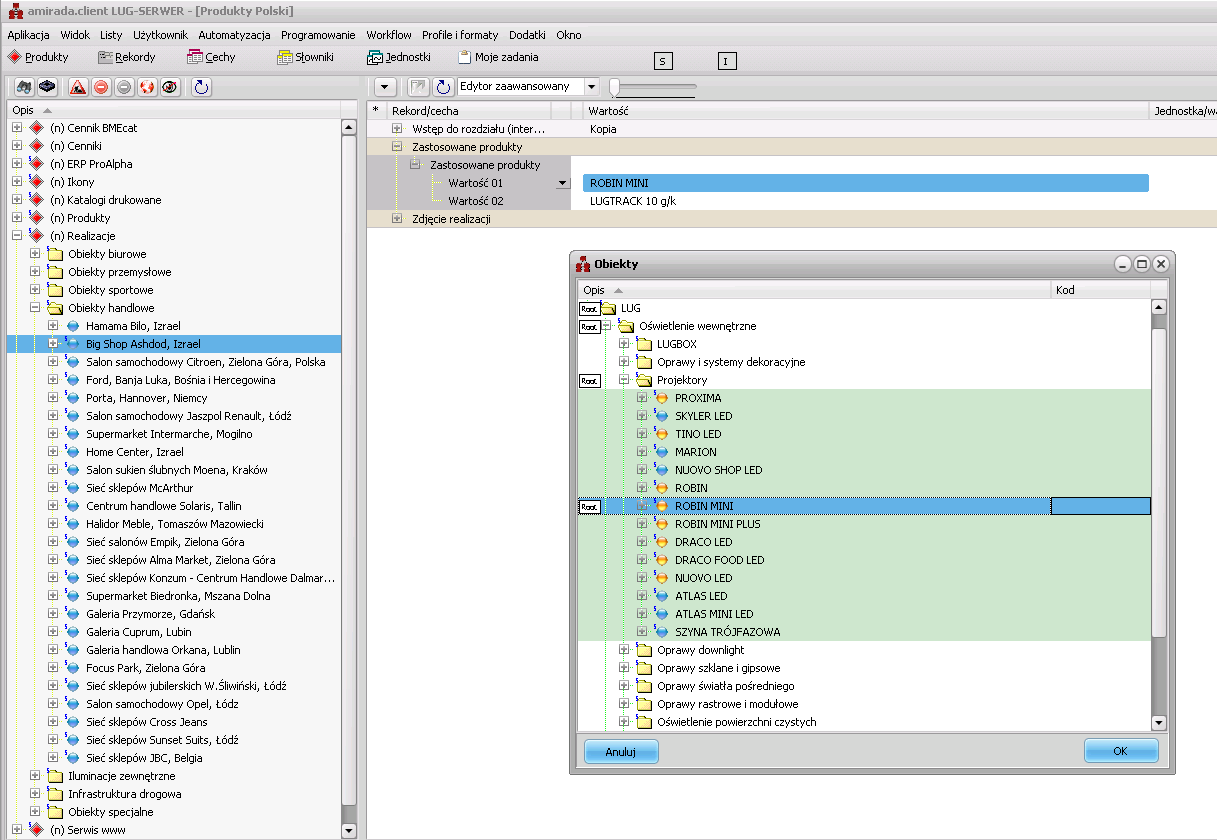
Task: Expand the Zdjęcie realizacji row
Action: (x=397, y=219)
